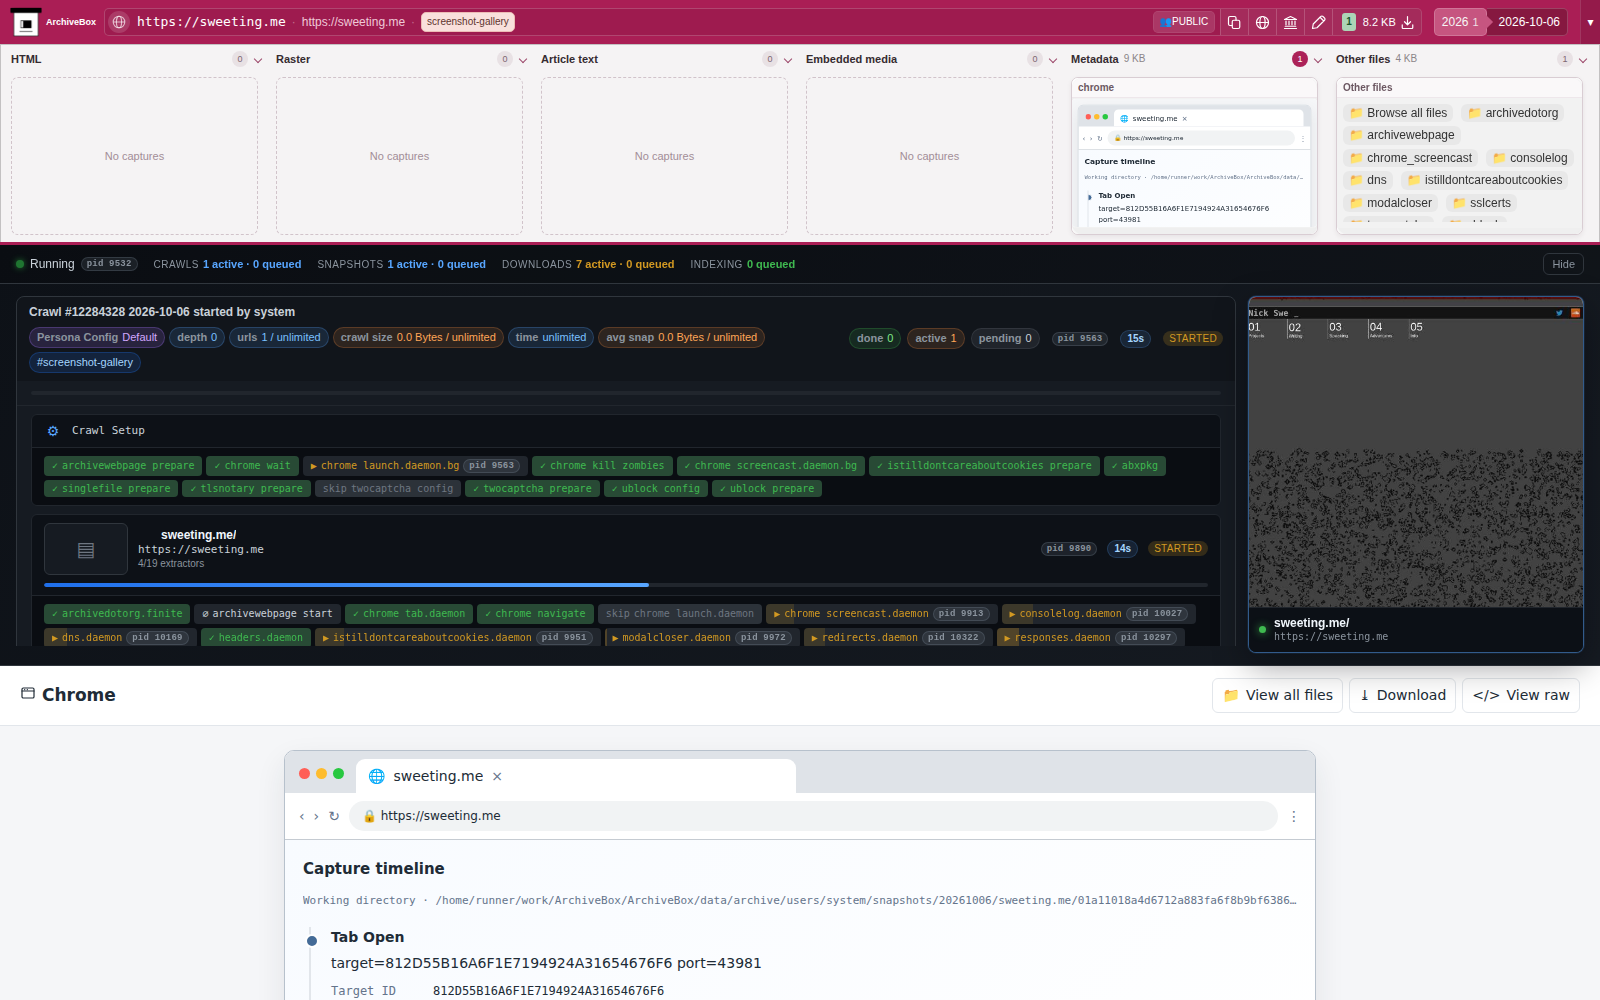Open the chrome_screencast folder
The height and width of the screenshot is (1000, 1600).
click(1411, 158)
